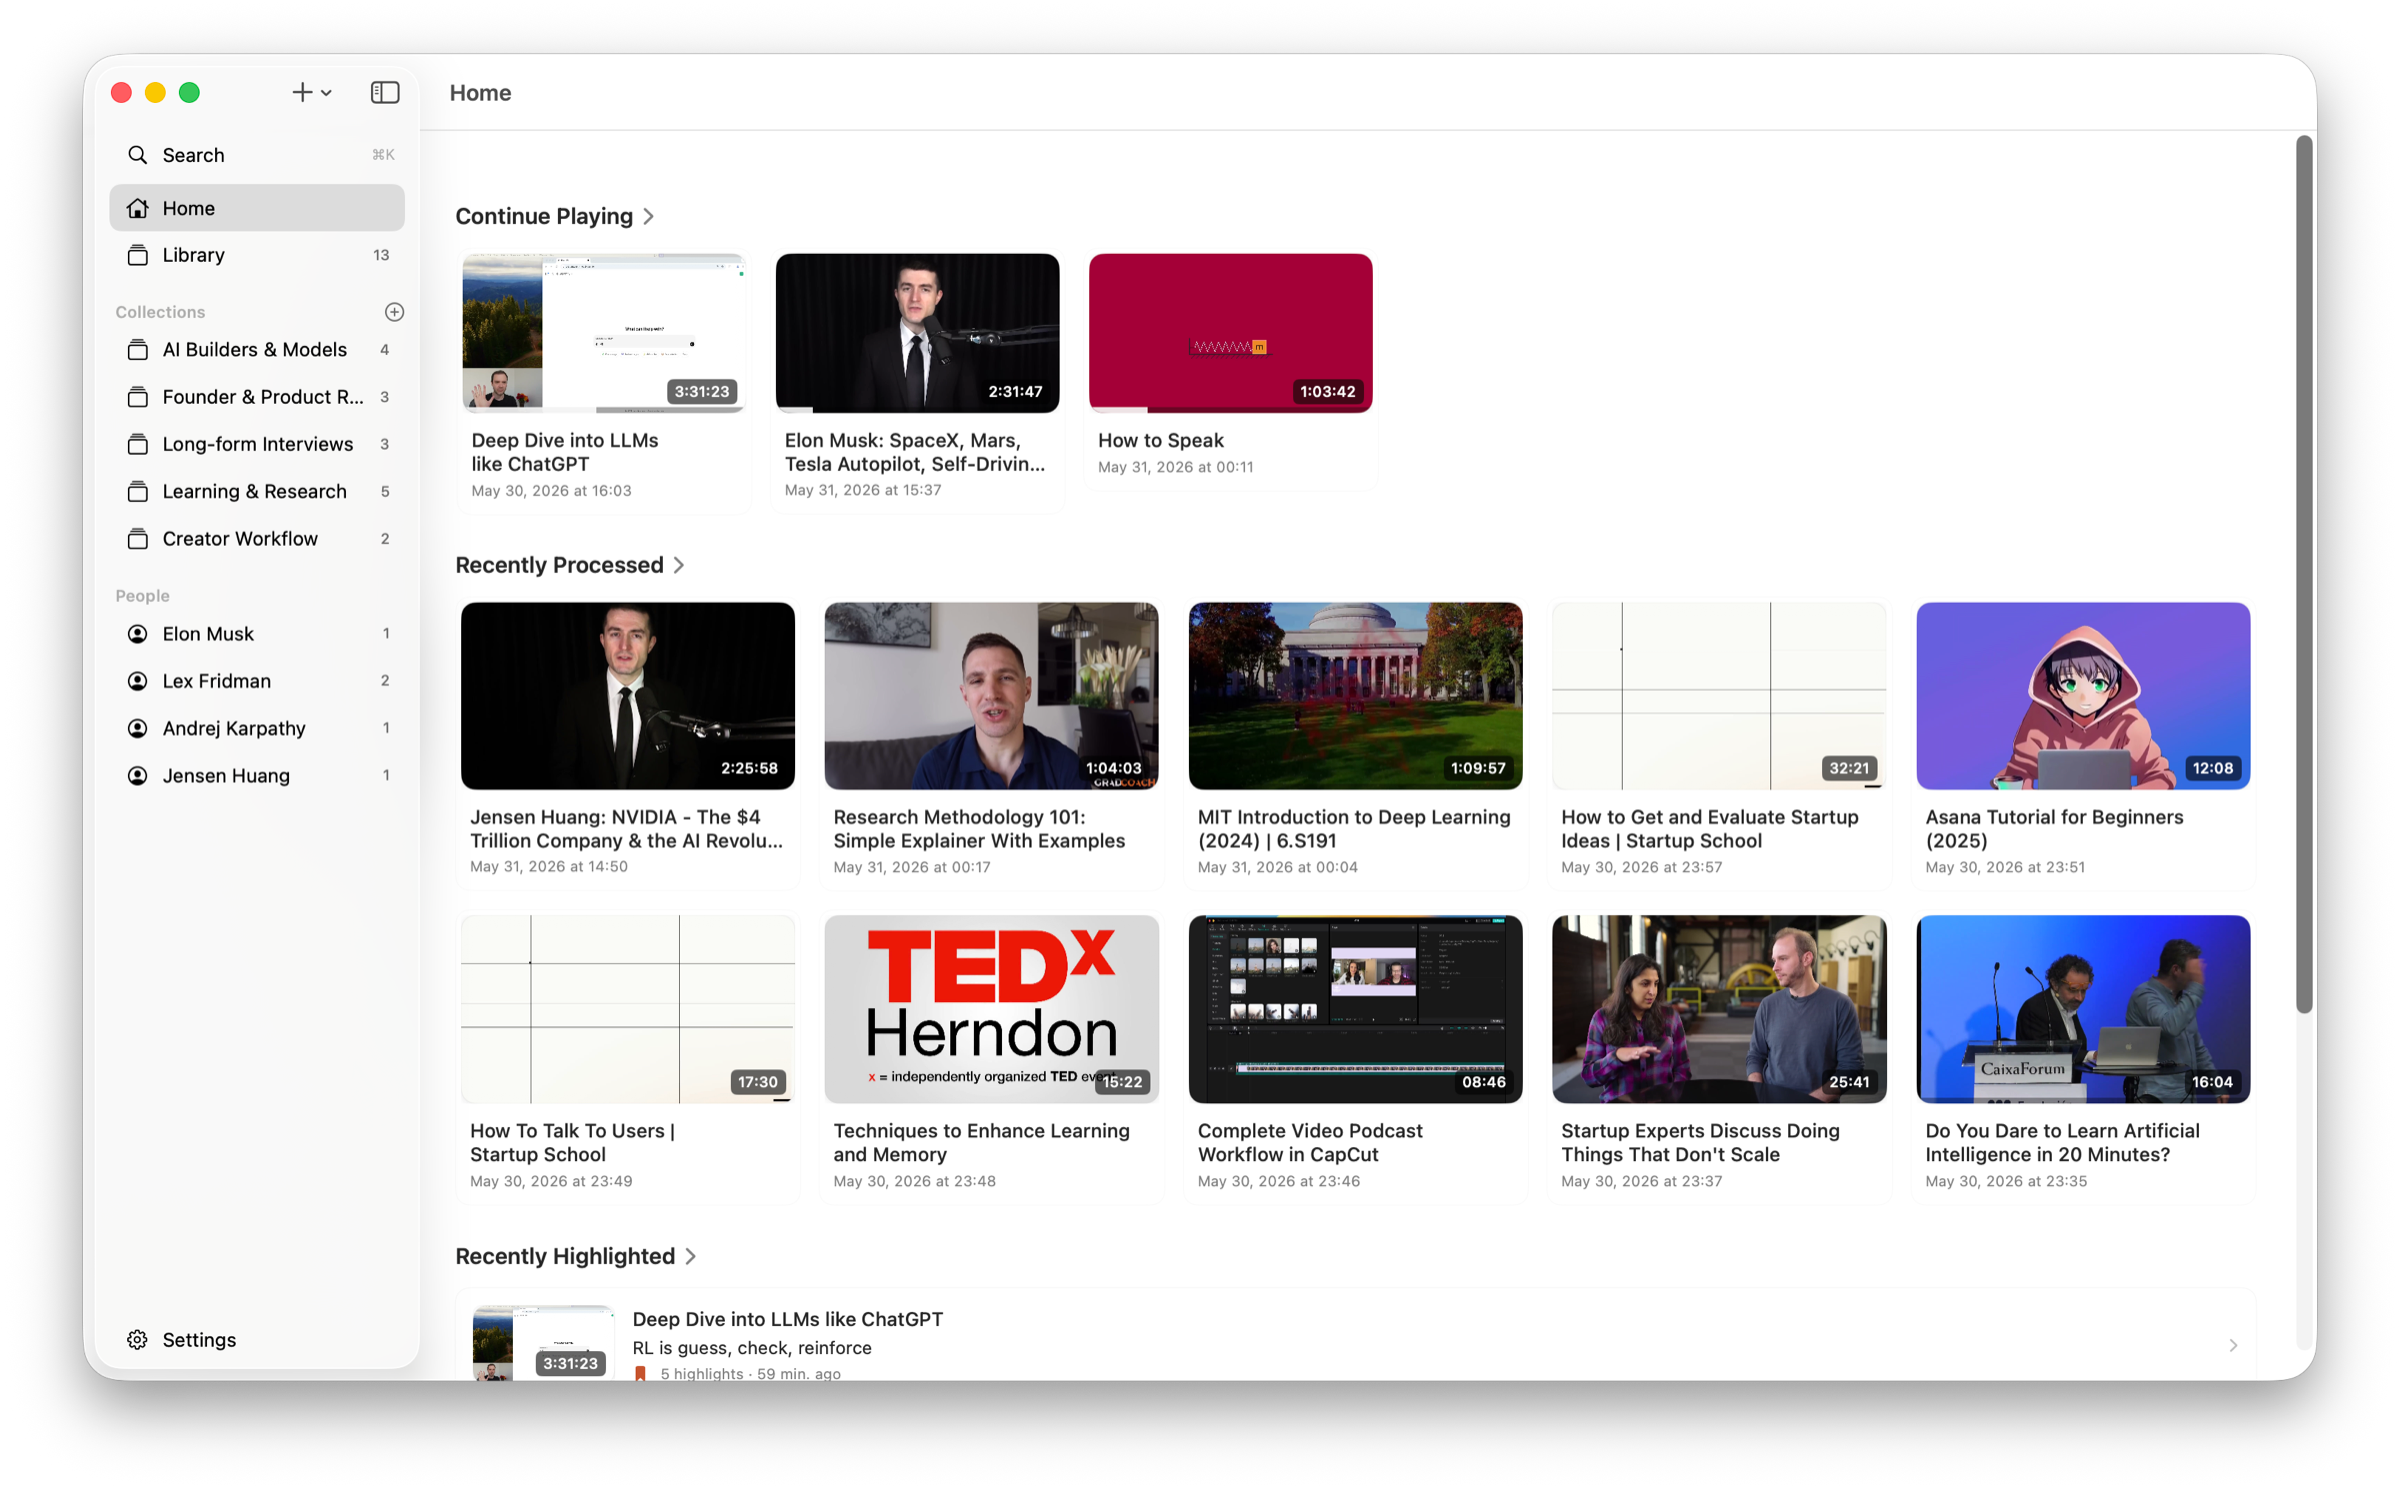Click the Home house icon

138,208
